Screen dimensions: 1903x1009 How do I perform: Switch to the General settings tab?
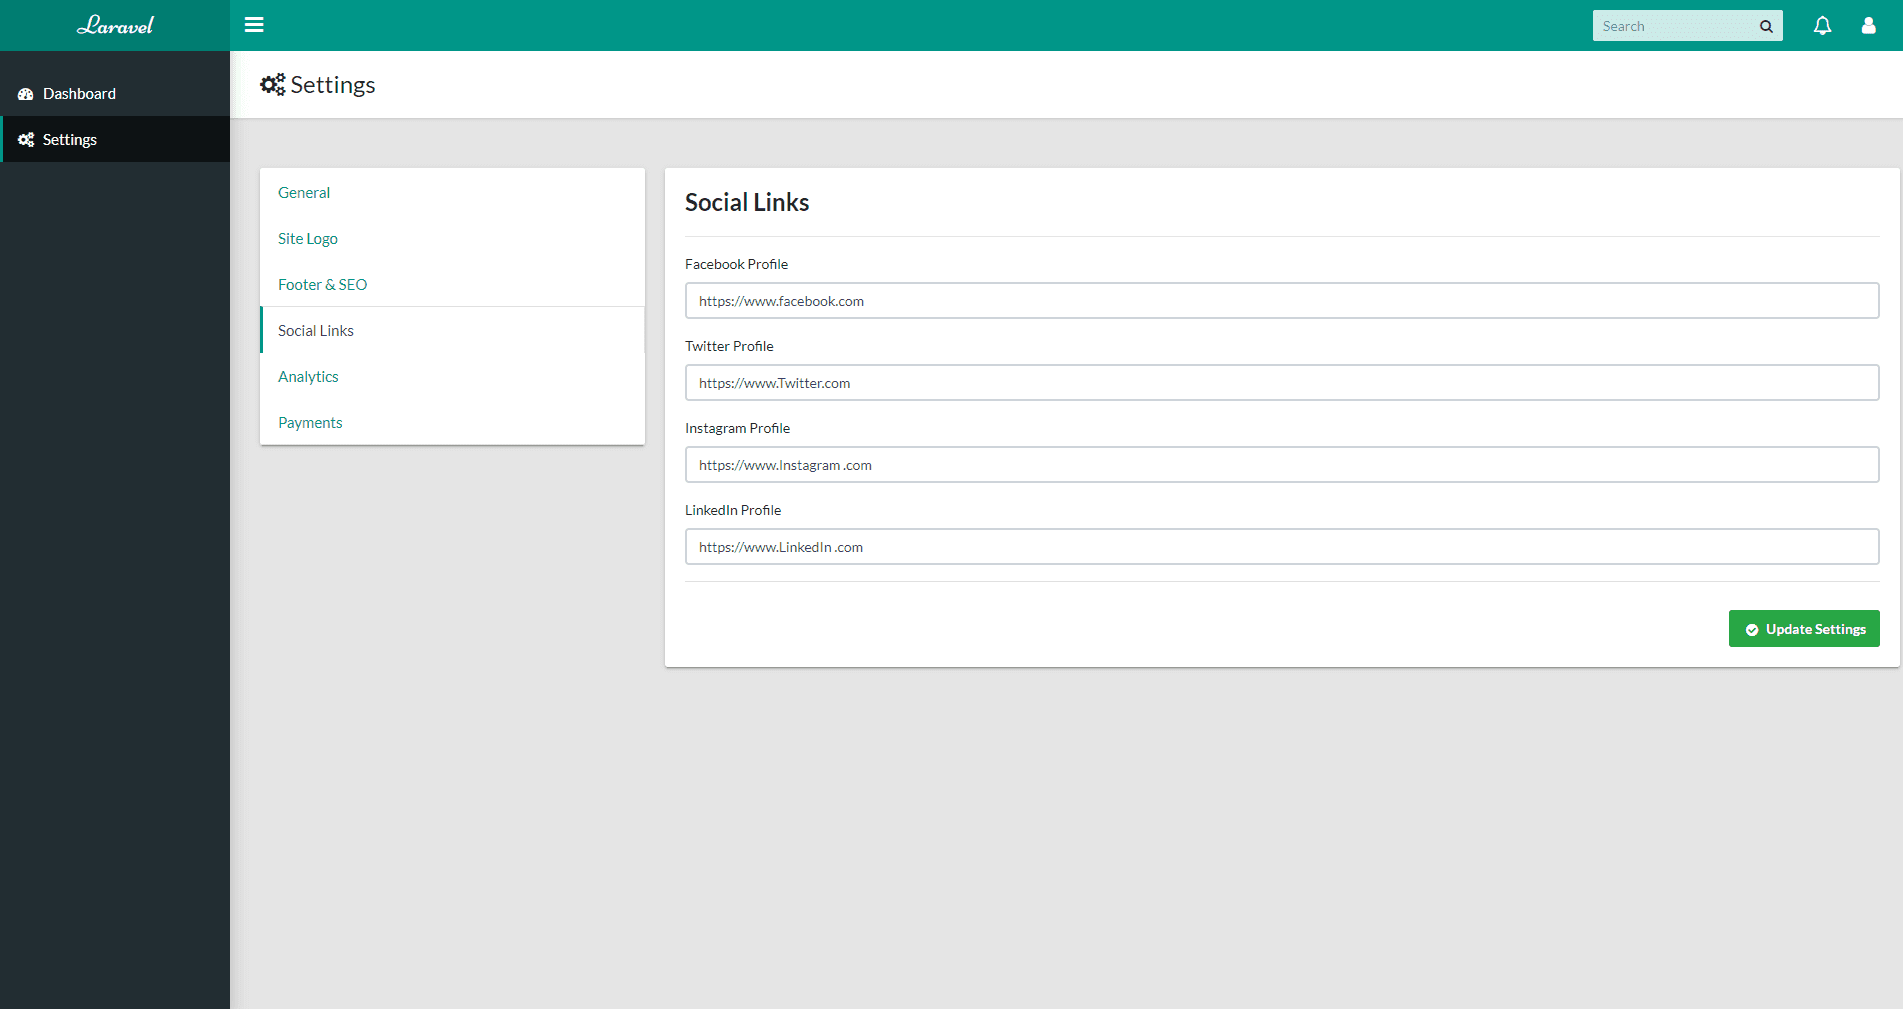tap(303, 192)
